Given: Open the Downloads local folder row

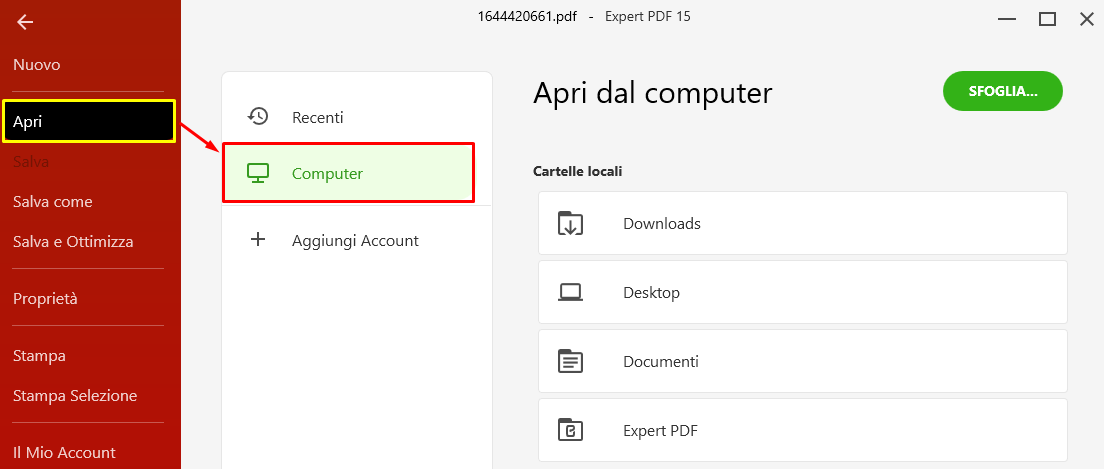Looking at the screenshot, I should (x=803, y=223).
